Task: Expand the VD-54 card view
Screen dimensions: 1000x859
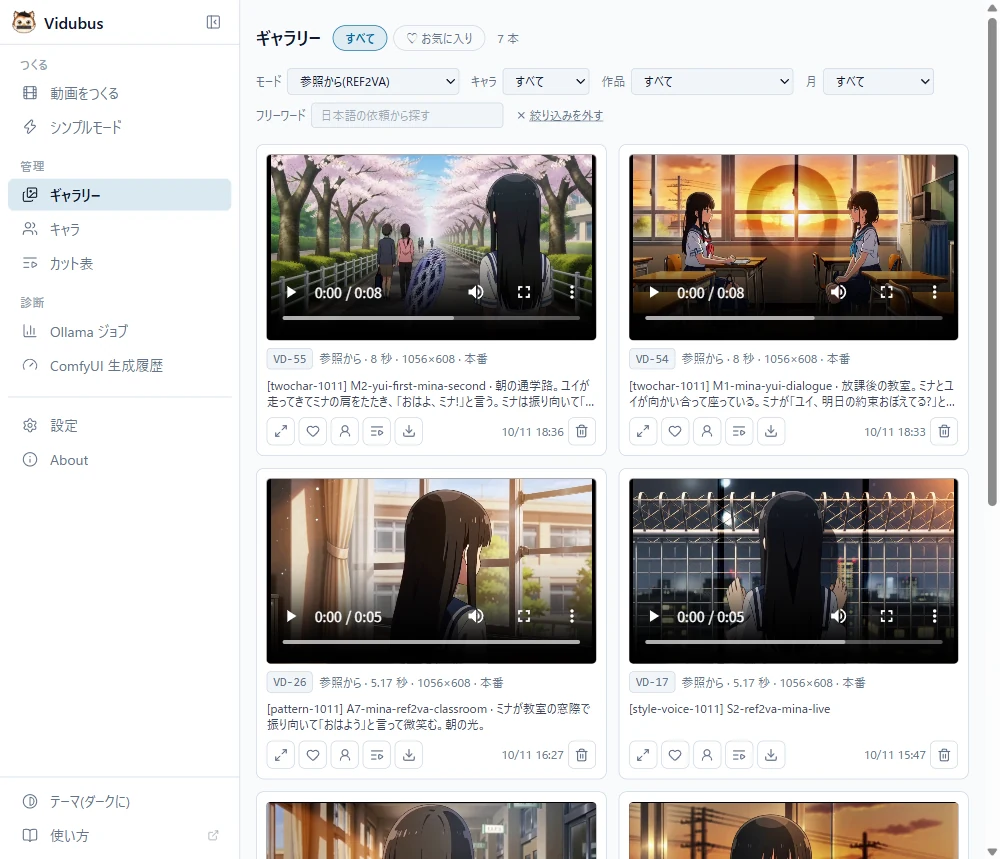Action: pyautogui.click(x=643, y=431)
